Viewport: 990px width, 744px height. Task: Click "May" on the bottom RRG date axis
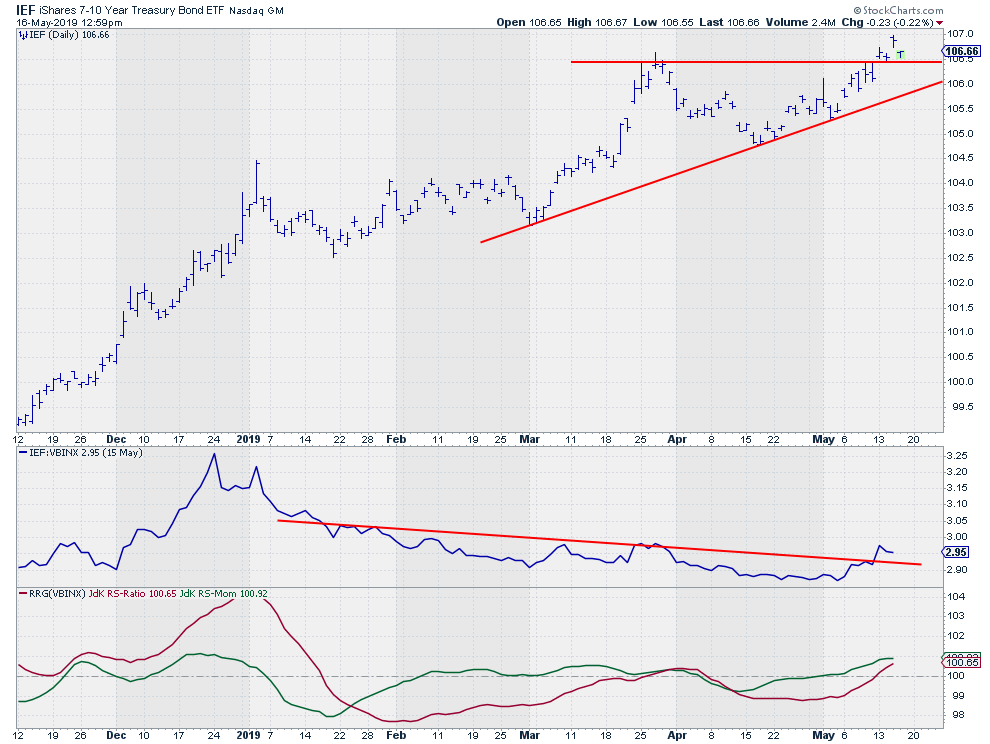coord(823,736)
